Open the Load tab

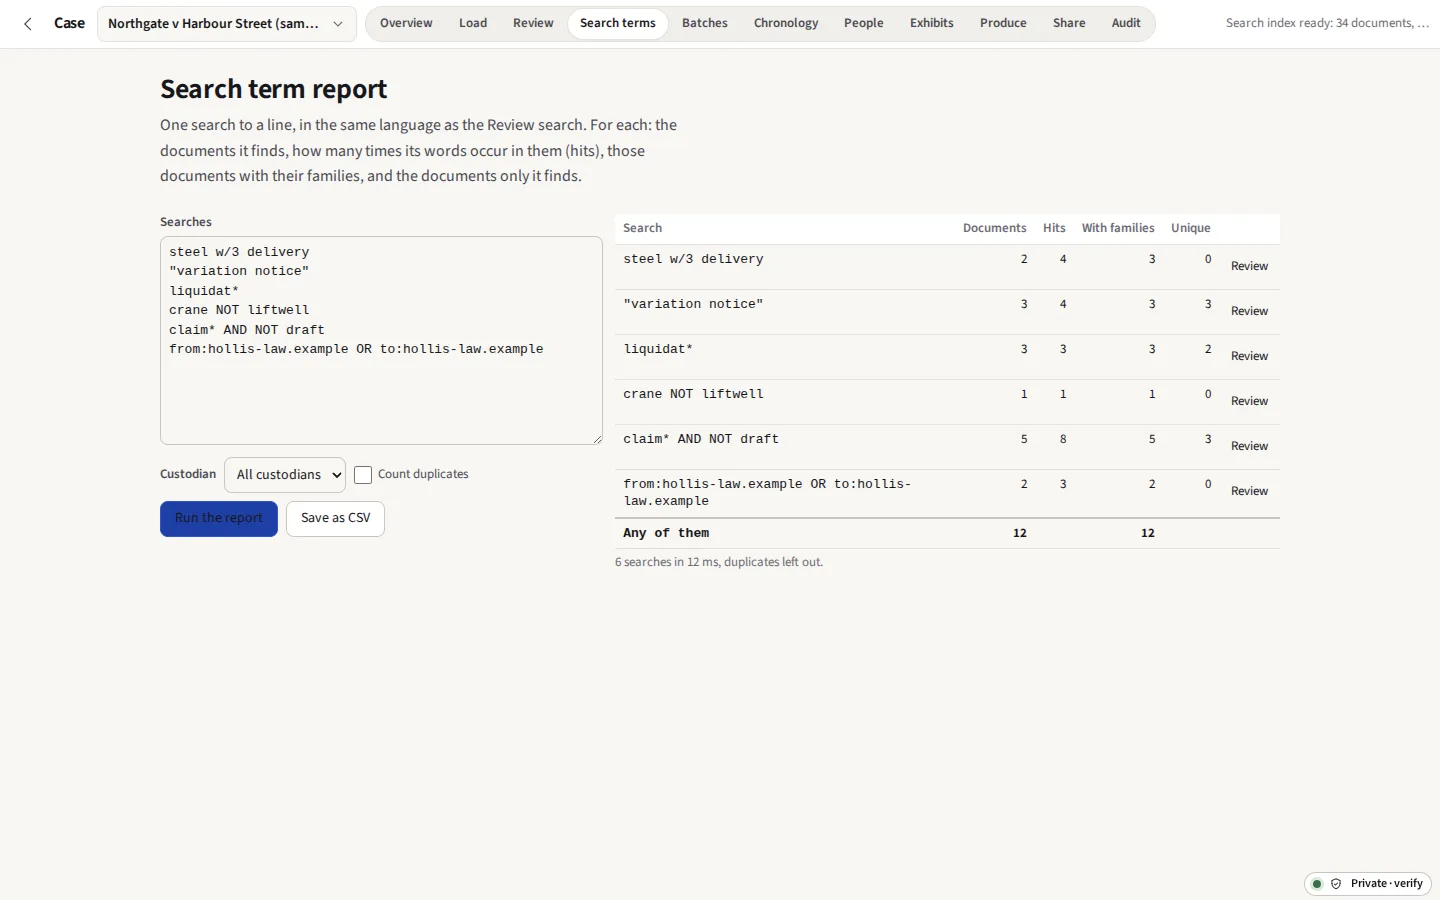click(x=473, y=23)
